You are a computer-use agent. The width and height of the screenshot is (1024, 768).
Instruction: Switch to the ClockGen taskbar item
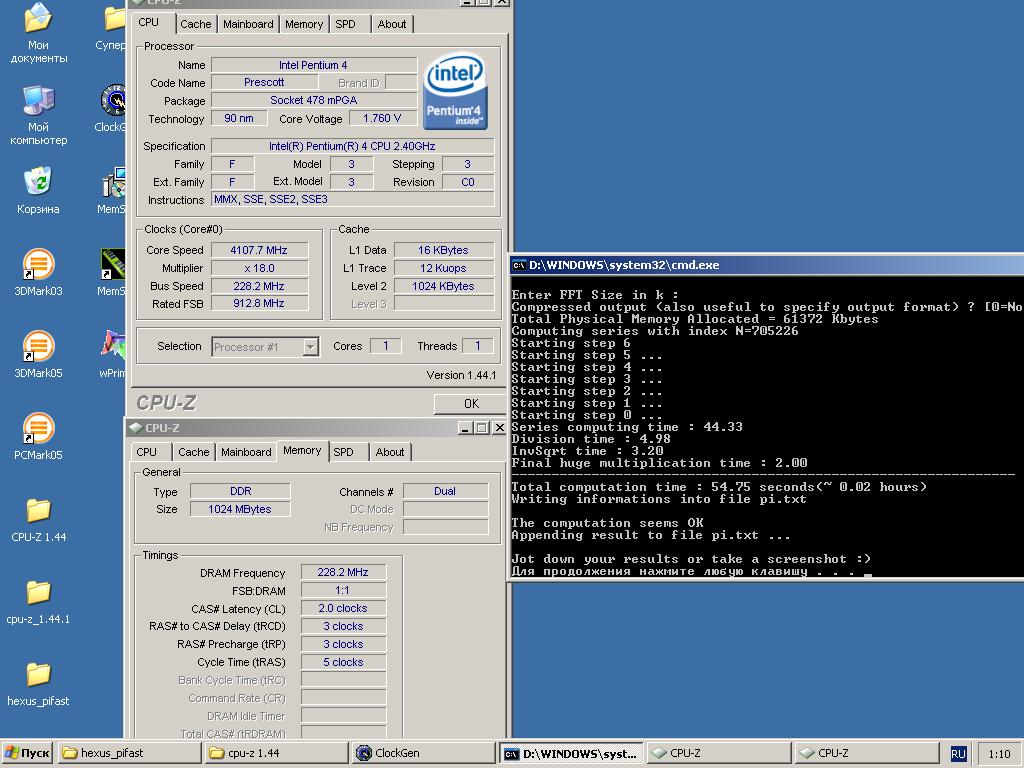pyautogui.click(x=424, y=753)
